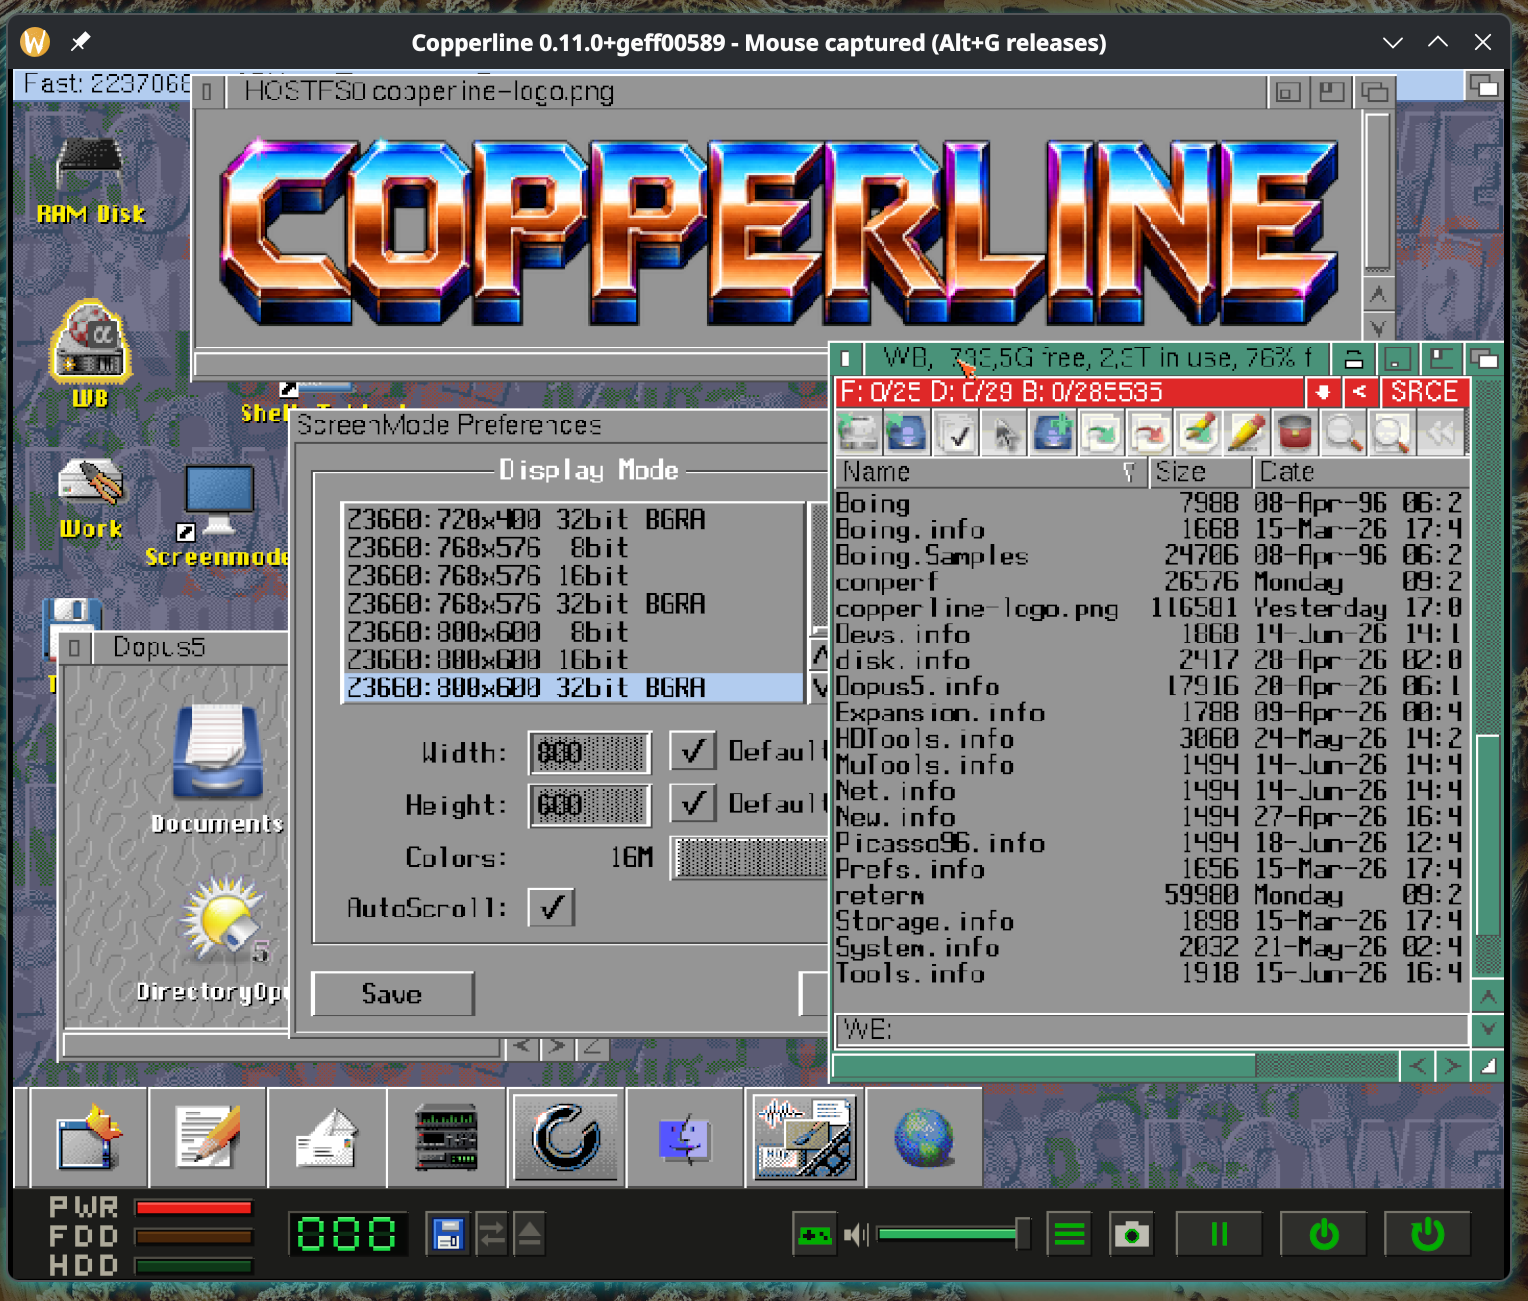Click the green hamburger menu icon in status bar
1528x1301 pixels.
pyautogui.click(x=1069, y=1235)
